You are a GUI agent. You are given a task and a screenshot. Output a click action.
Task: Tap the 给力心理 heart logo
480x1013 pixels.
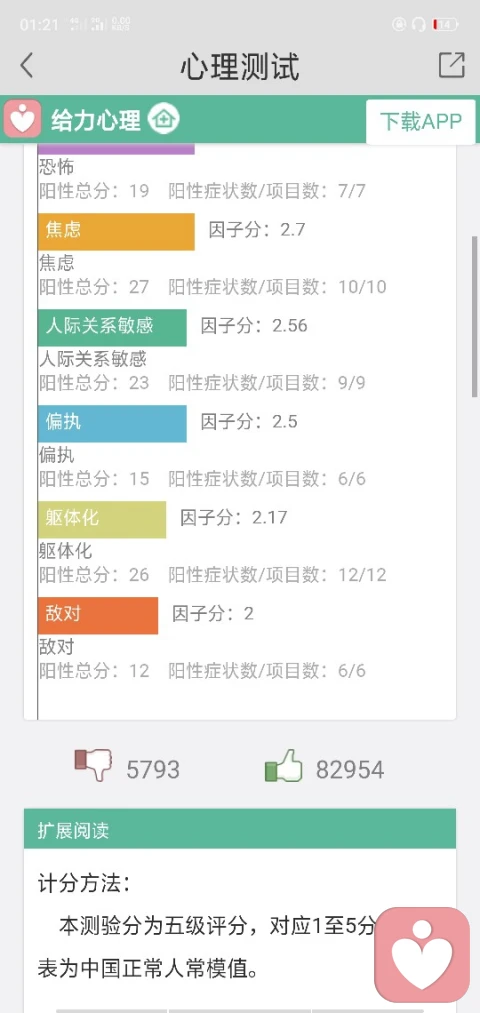click(23, 120)
